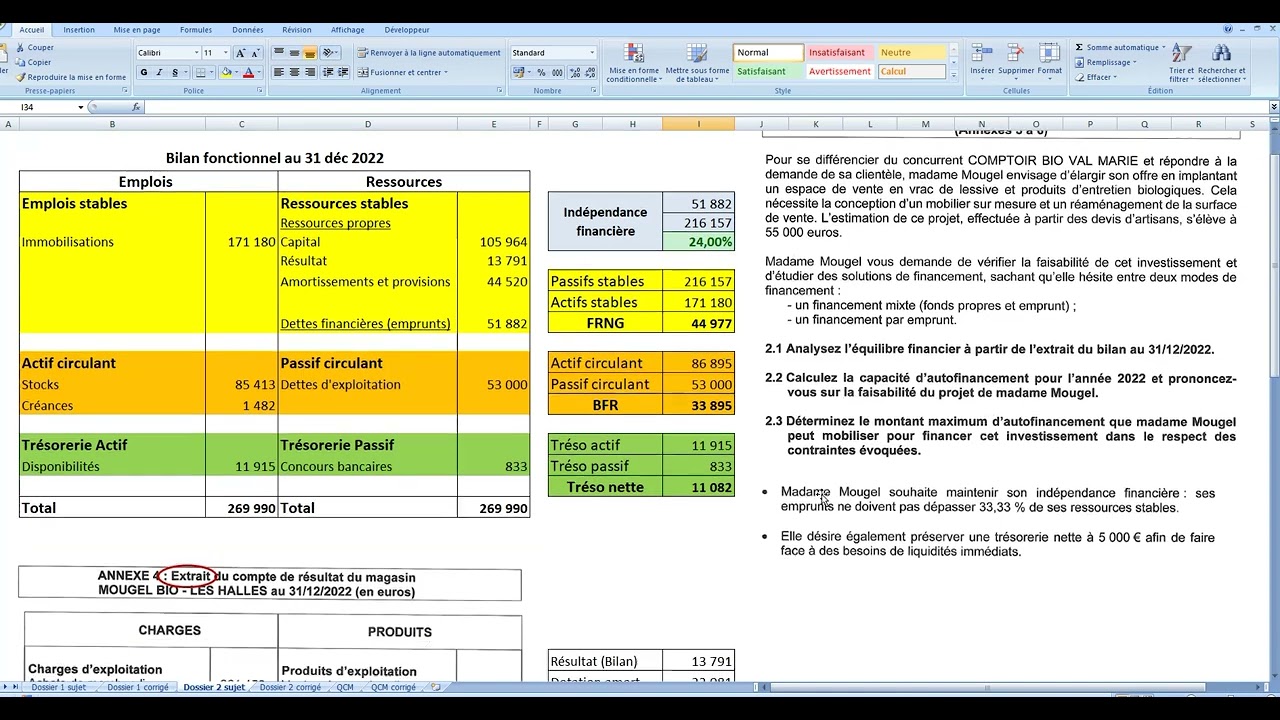This screenshot has height=720, width=1280.
Task: Apply the Normal cell style
Action: click(768, 53)
